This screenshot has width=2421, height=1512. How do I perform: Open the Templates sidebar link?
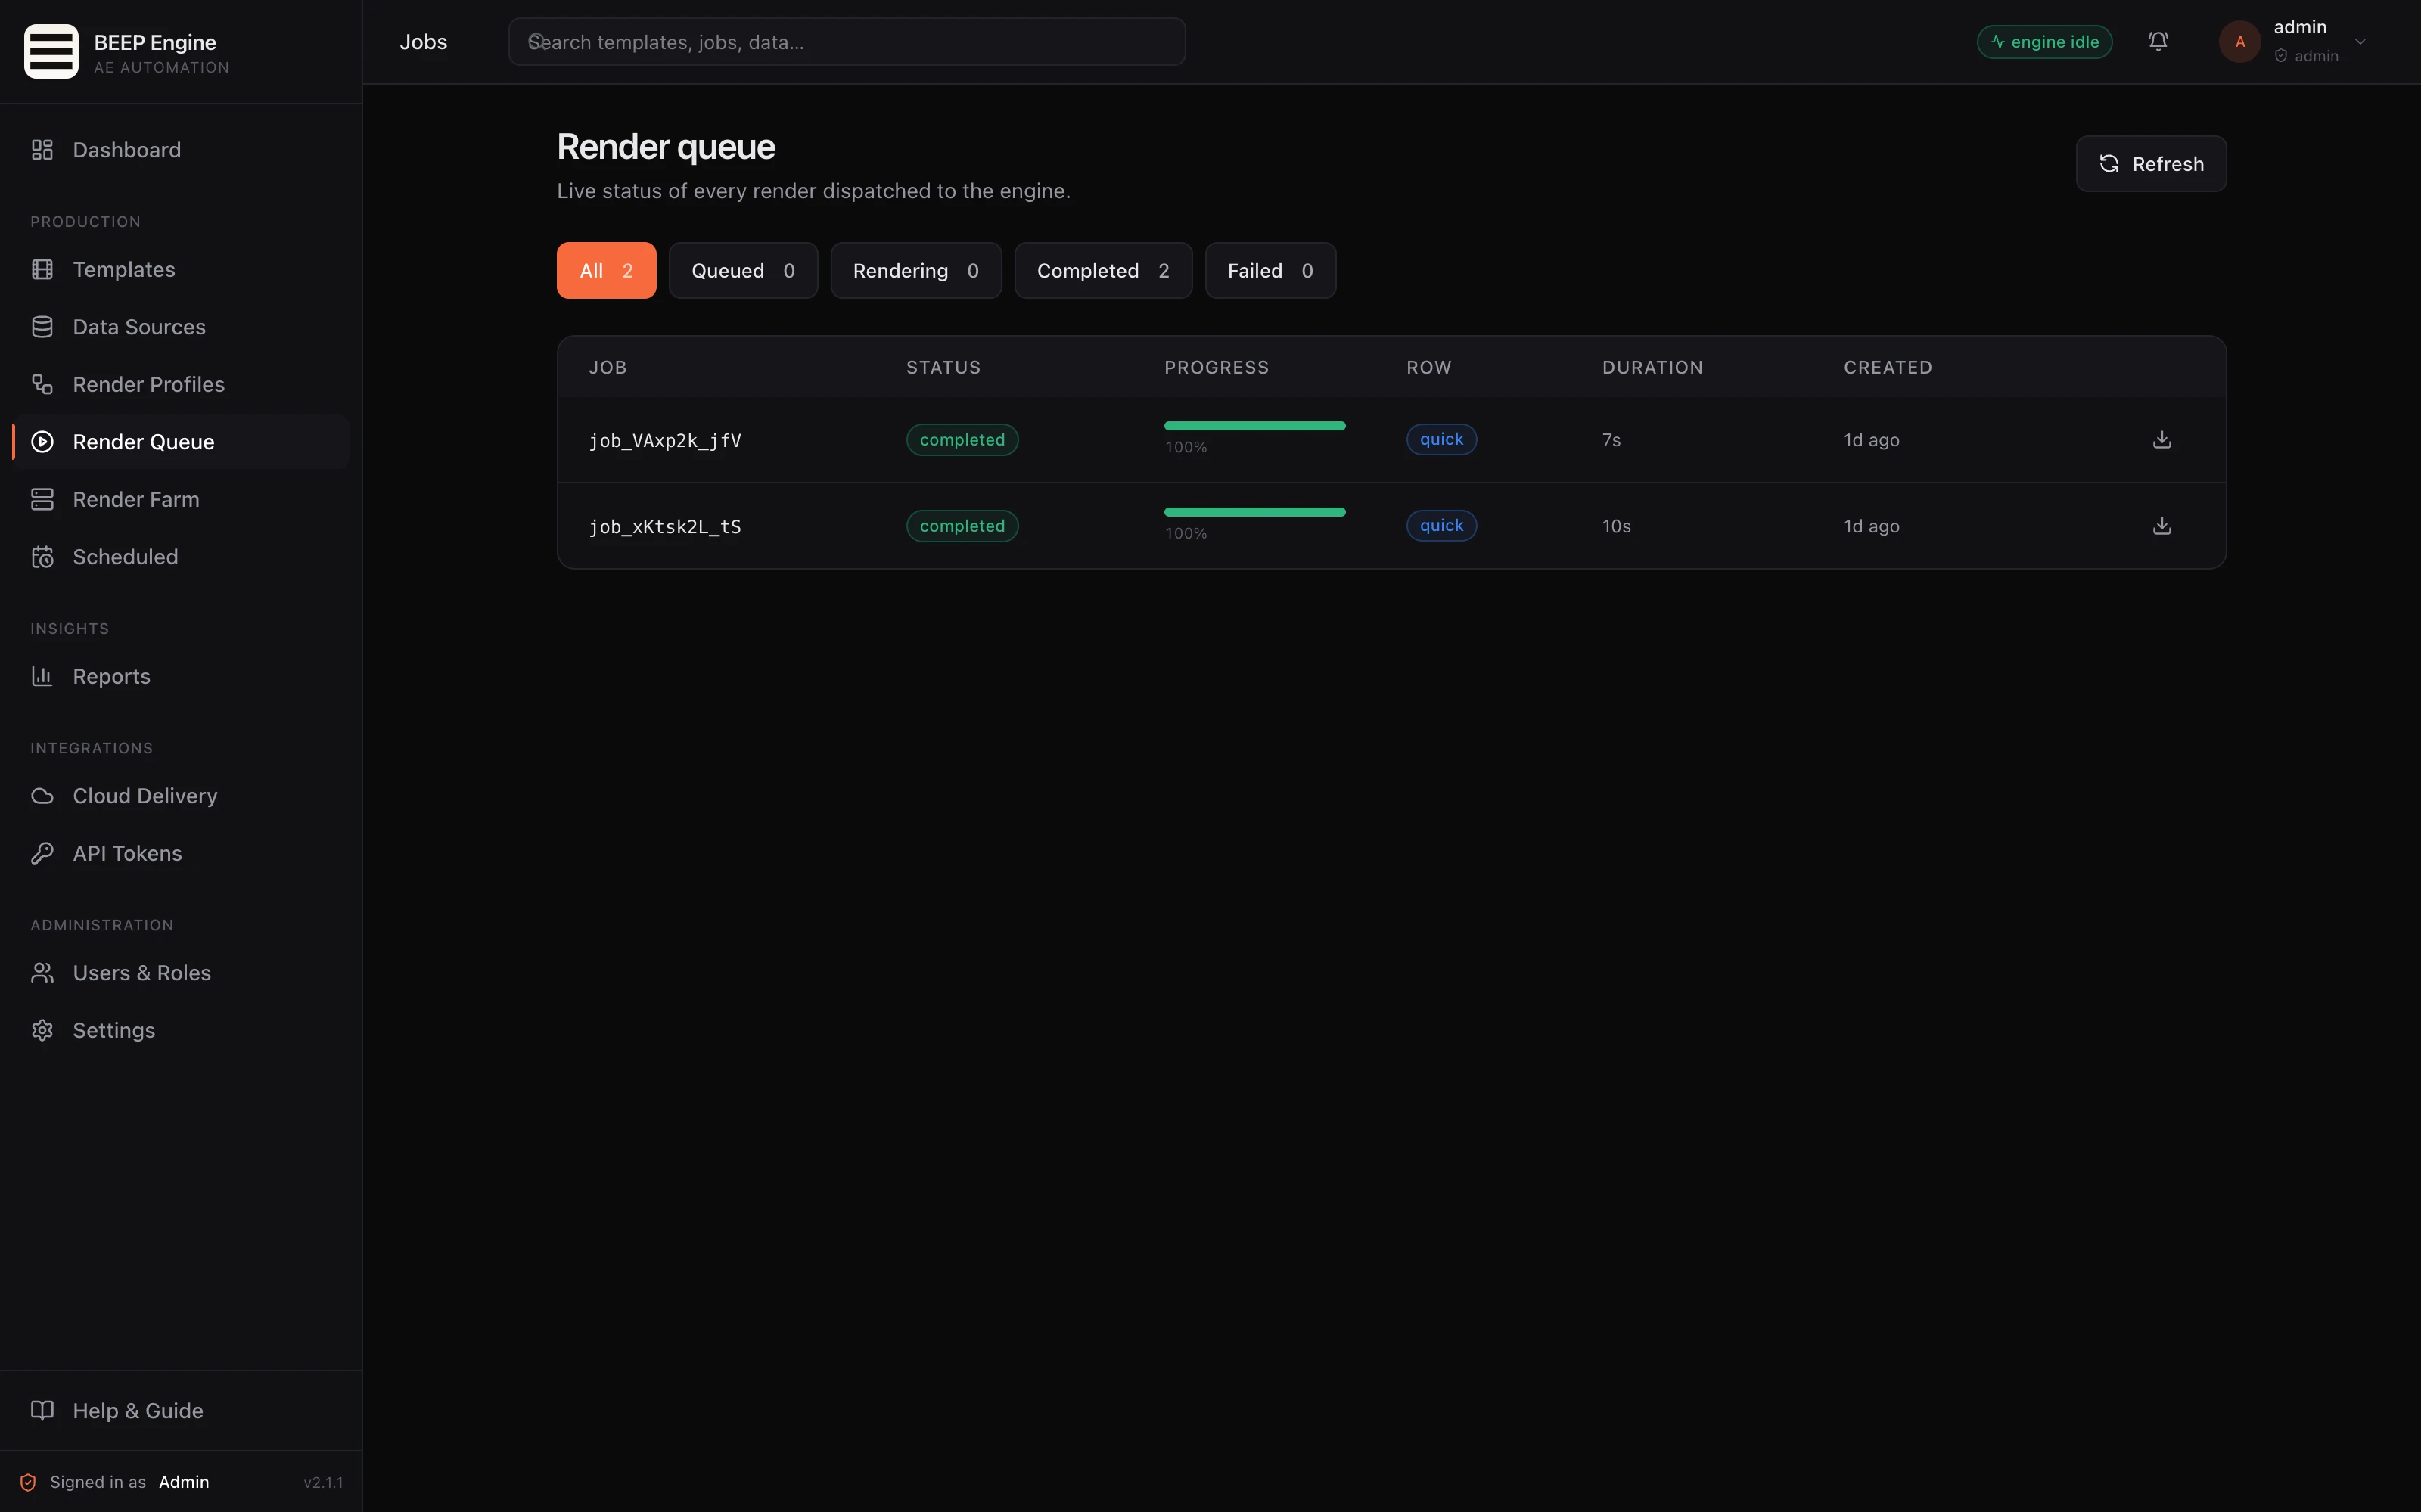pyautogui.click(x=181, y=270)
